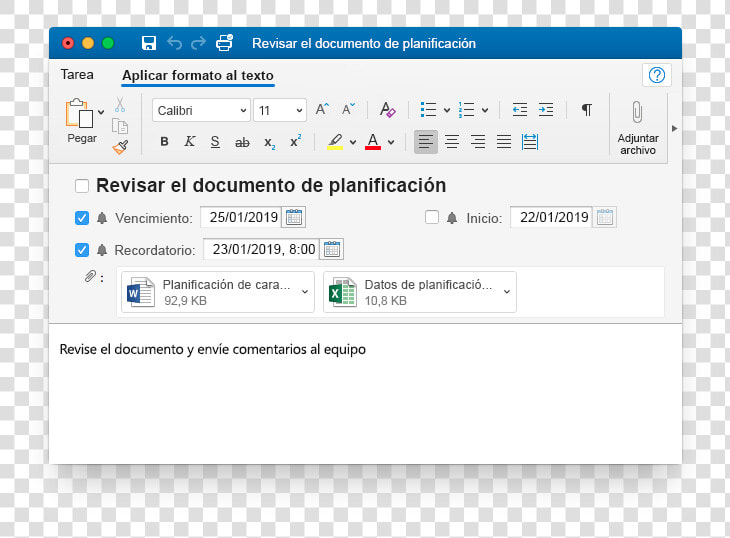Open font color dropdown arrow
This screenshot has height=538, width=730.
[391, 142]
